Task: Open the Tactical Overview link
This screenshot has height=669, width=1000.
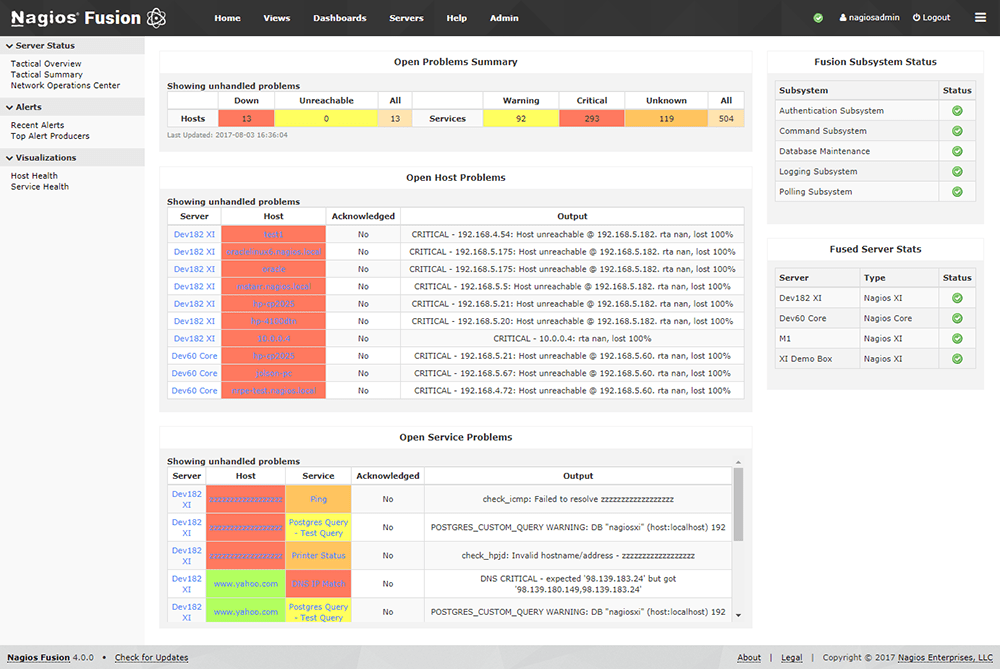Action: point(46,64)
